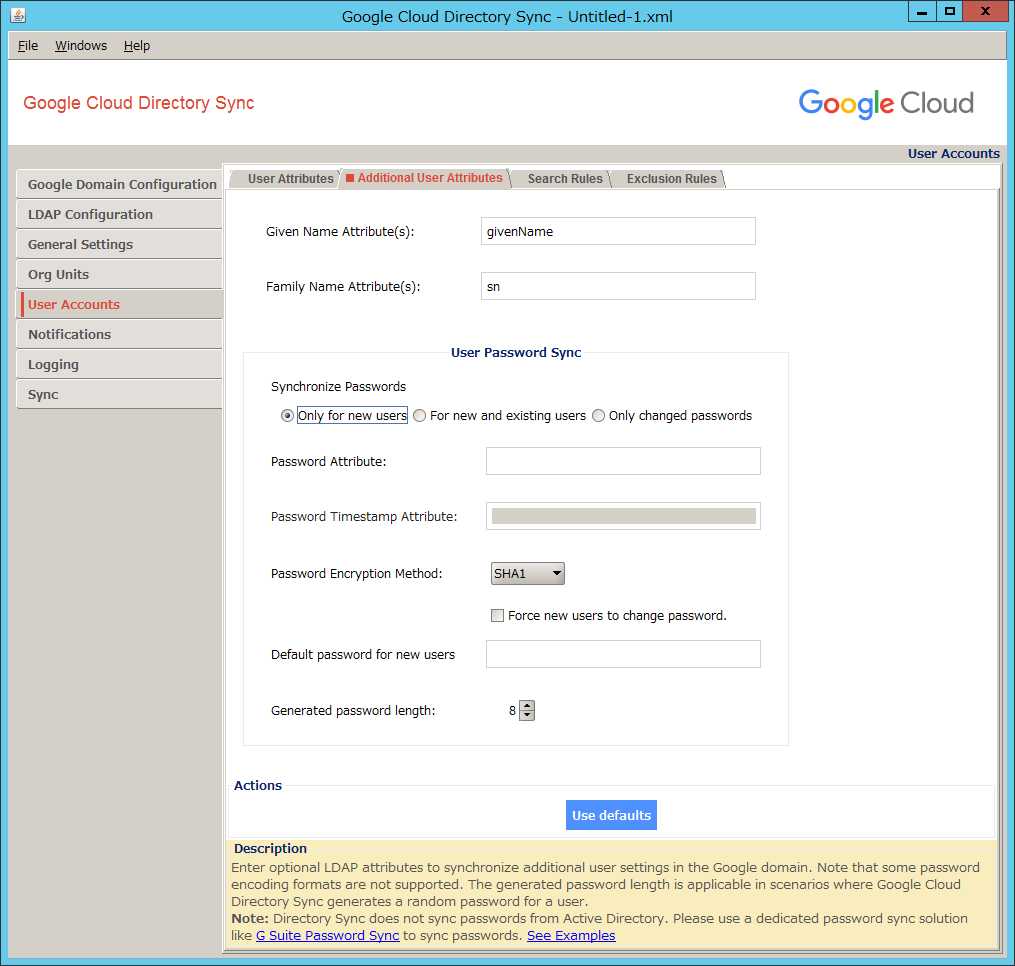Follow the See Examples link

571,936
